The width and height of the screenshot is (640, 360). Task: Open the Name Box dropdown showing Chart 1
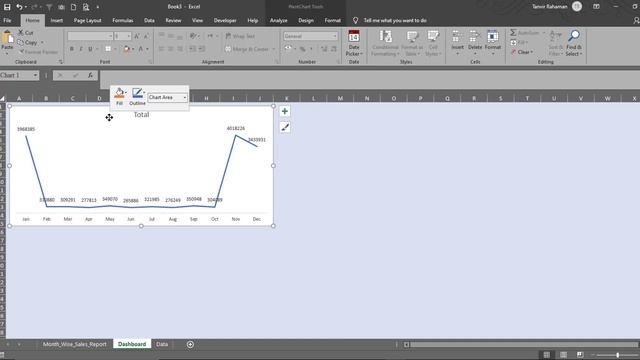[35, 75]
